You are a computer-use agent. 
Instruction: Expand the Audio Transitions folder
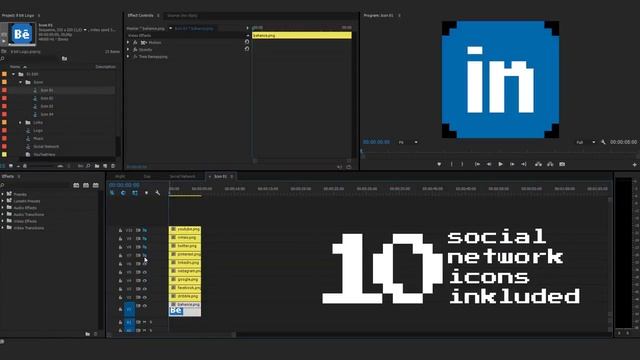click(2, 214)
